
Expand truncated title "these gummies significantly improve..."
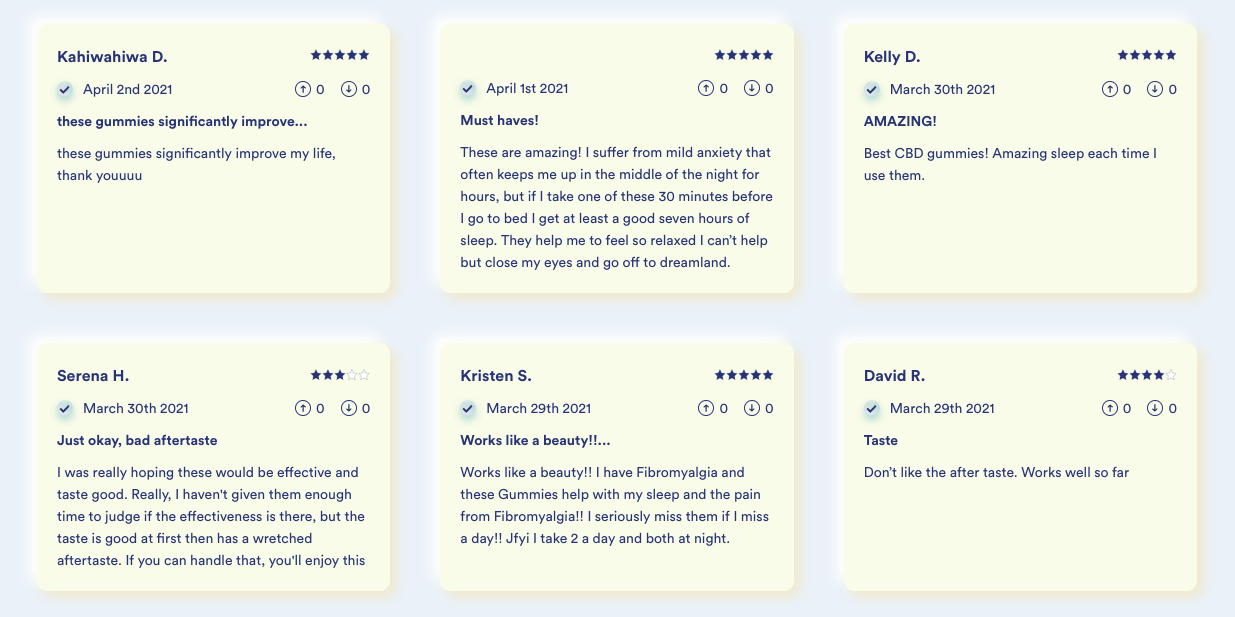click(182, 121)
